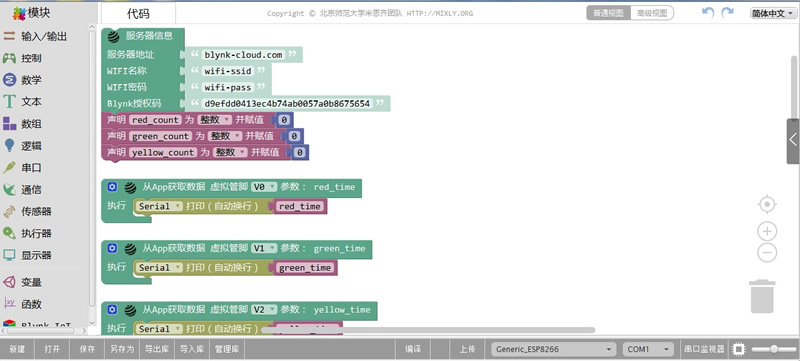Screen dimensions: 800x361
Task: Switch to 普通视图 view mode
Action: click(x=608, y=13)
